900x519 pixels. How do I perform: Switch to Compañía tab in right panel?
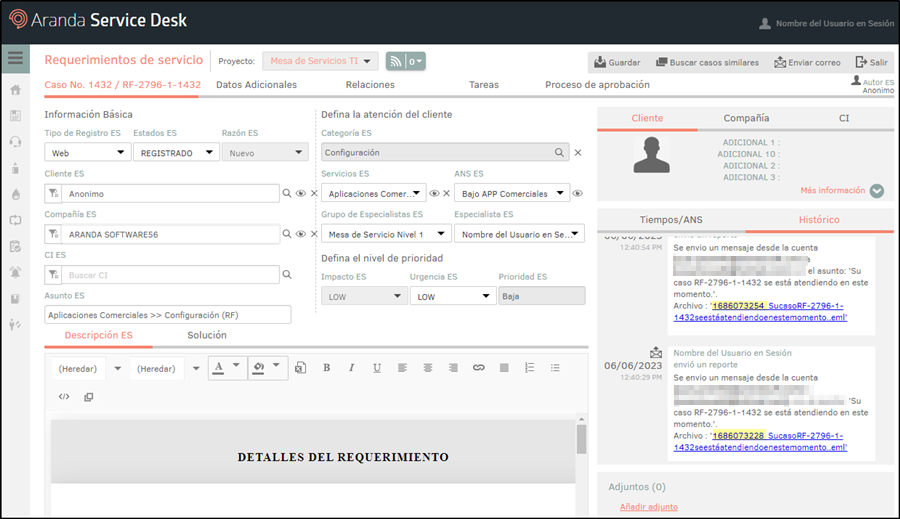[746, 118]
